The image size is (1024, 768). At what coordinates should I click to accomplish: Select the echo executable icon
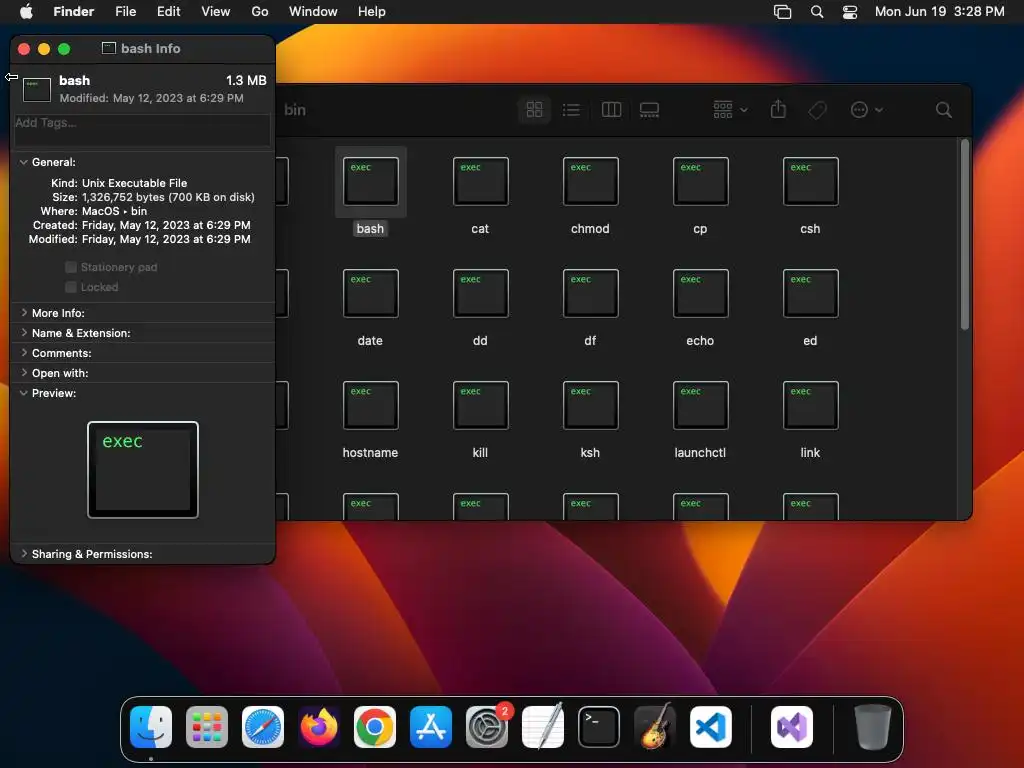click(x=700, y=293)
